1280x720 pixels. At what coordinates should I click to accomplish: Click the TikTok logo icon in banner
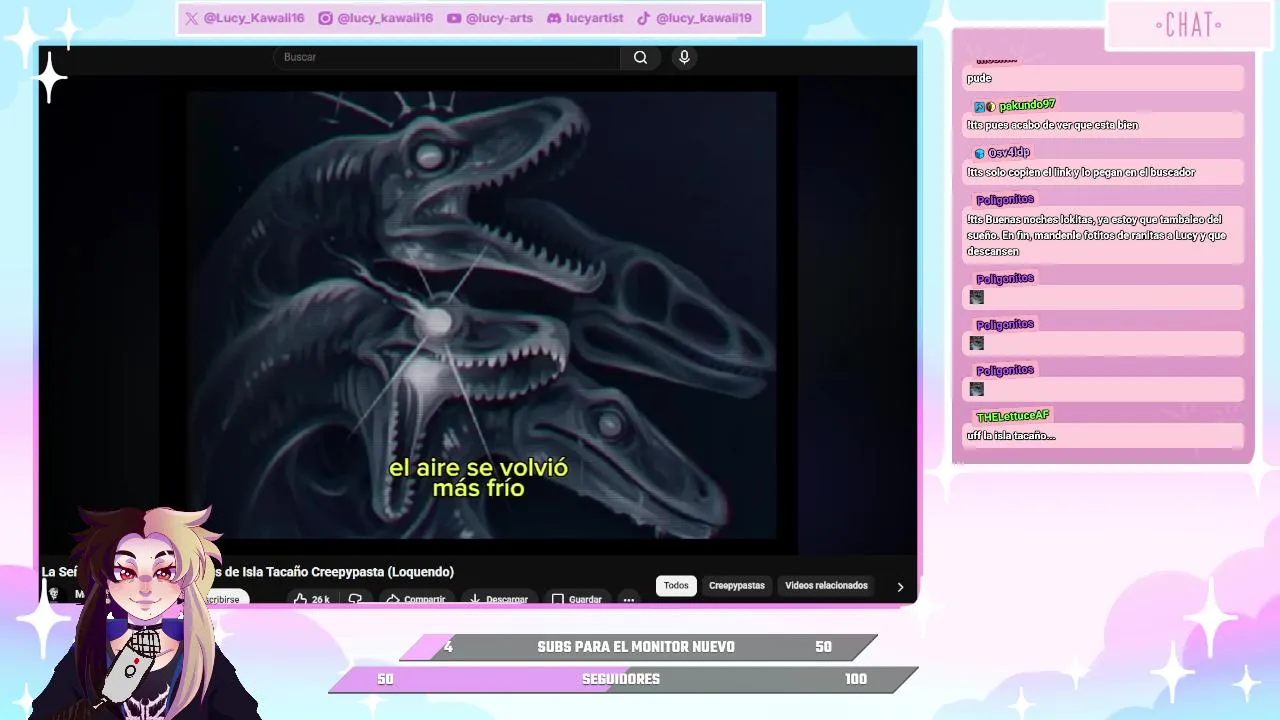point(644,18)
